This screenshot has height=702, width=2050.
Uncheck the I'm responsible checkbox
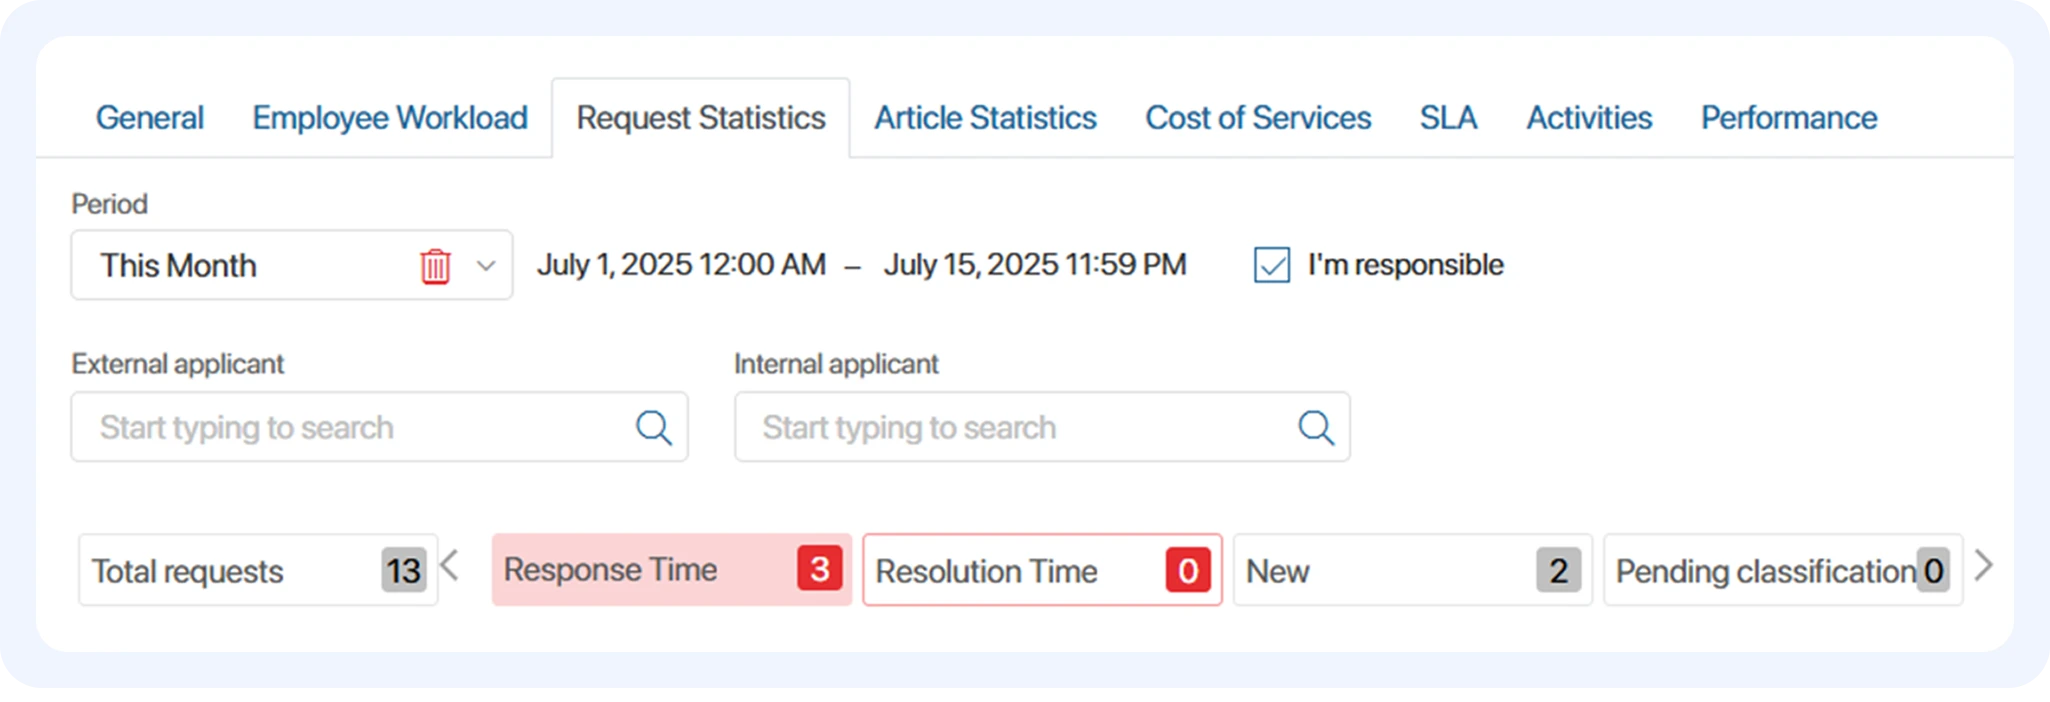click(1271, 265)
